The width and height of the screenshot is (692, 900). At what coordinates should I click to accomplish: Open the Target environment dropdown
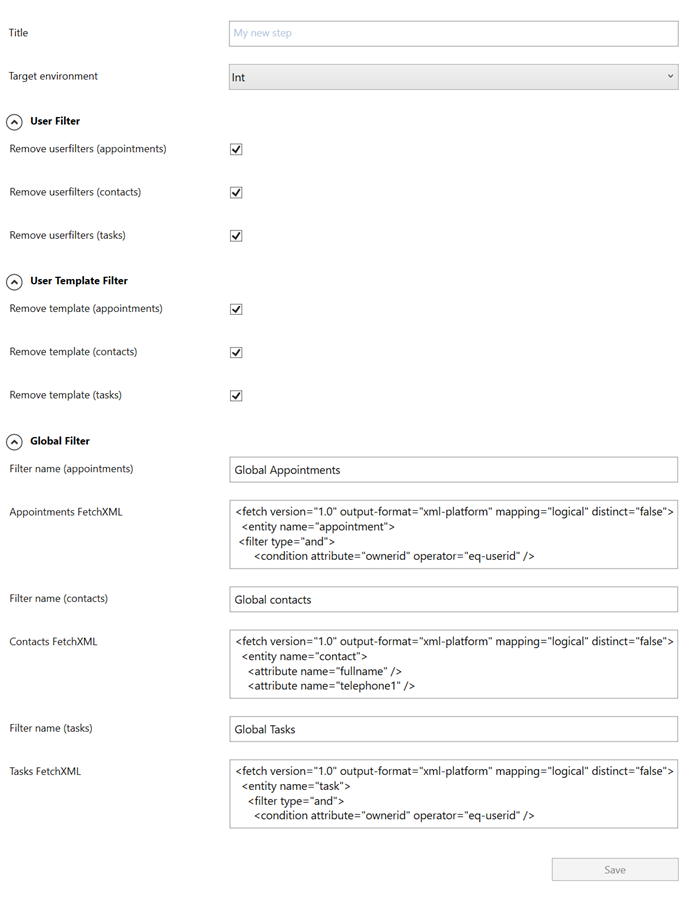pyautogui.click(x=452, y=76)
